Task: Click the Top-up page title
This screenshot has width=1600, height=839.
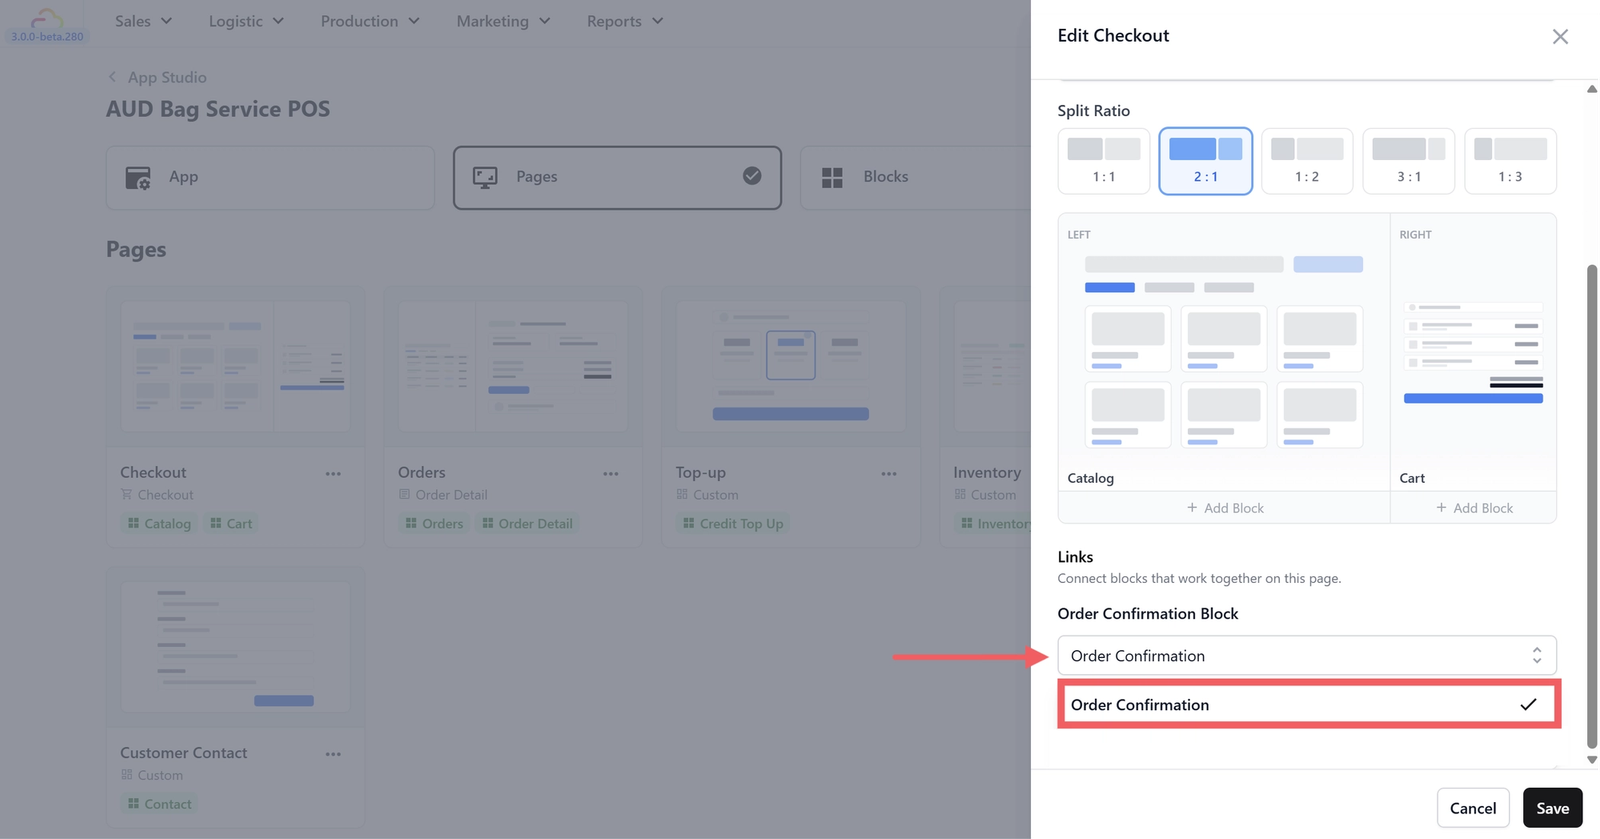Action: coord(701,472)
